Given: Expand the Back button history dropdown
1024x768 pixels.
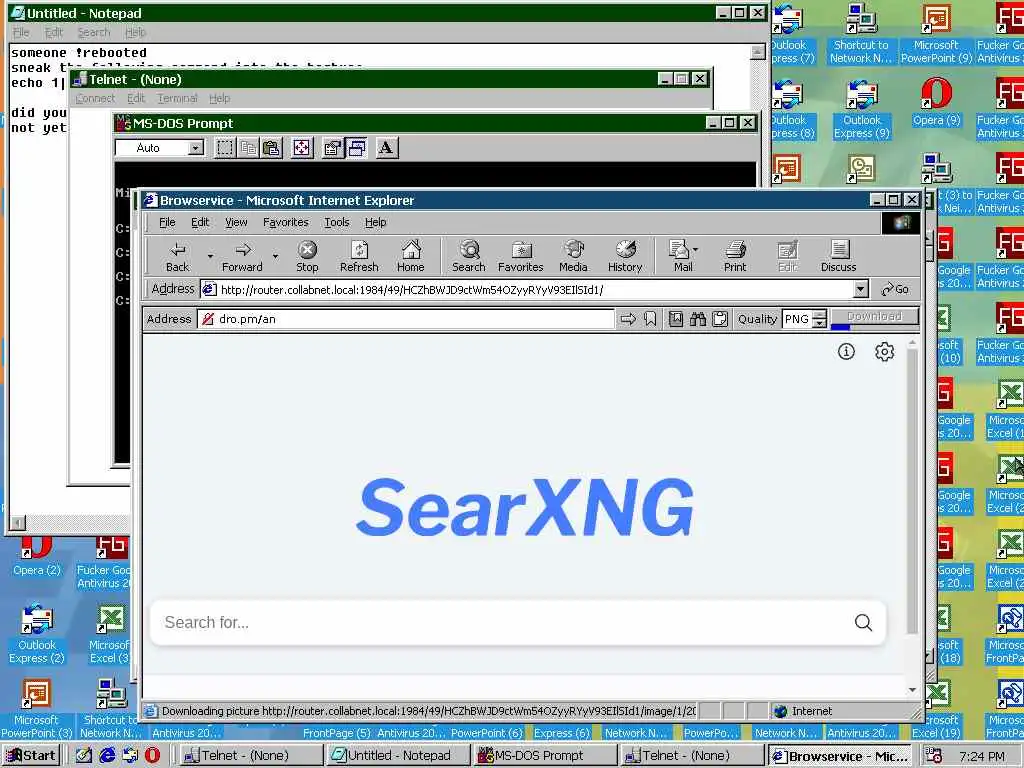Looking at the screenshot, I should pyautogui.click(x=210, y=257).
